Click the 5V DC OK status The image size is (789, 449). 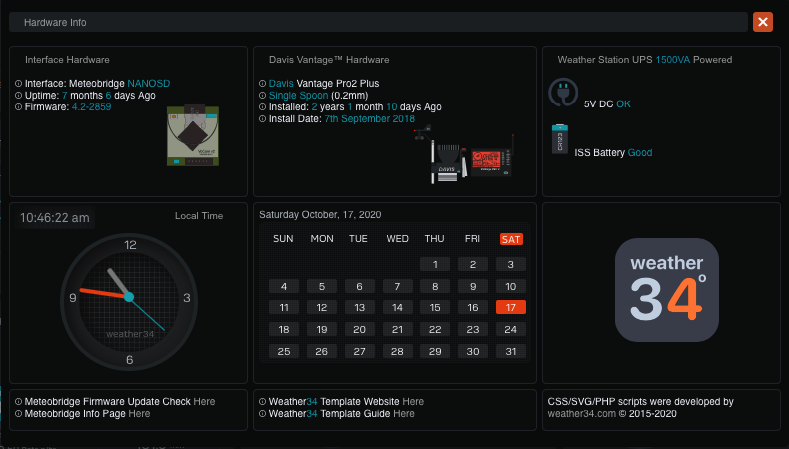point(607,104)
